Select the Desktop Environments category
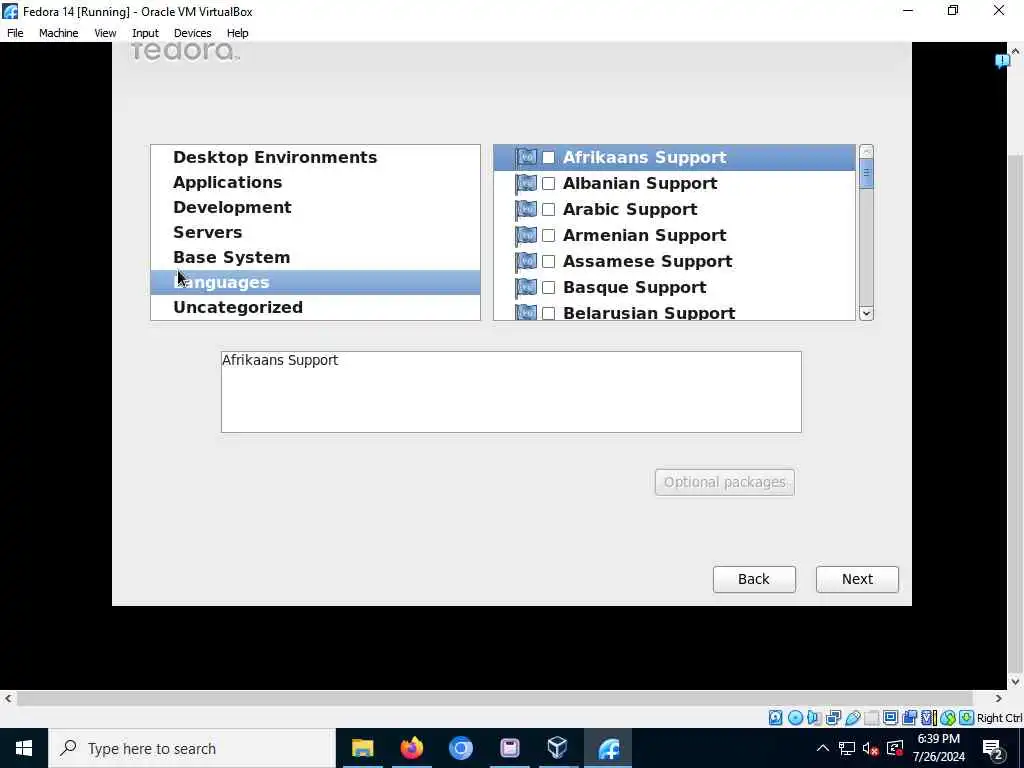The width and height of the screenshot is (1024, 768). 315,157
